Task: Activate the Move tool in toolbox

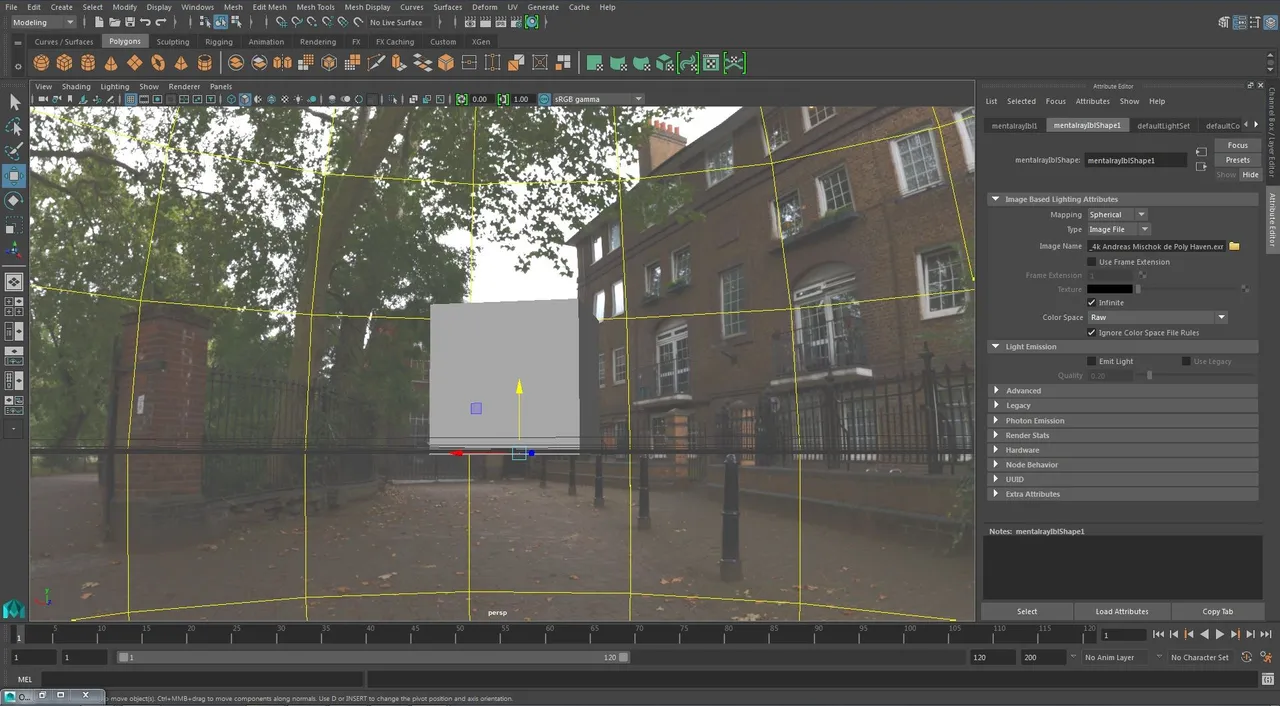Action: click(x=14, y=177)
